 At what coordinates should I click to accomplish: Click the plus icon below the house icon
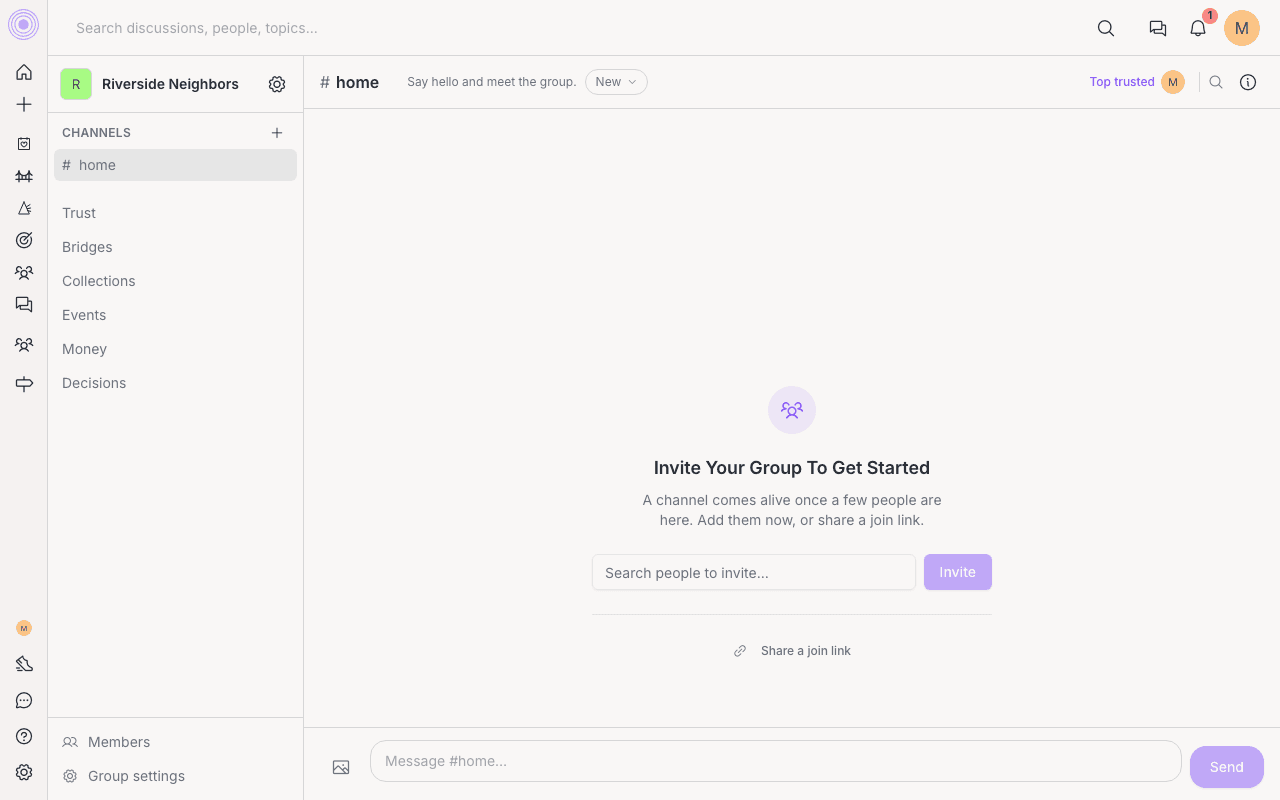(x=24, y=104)
